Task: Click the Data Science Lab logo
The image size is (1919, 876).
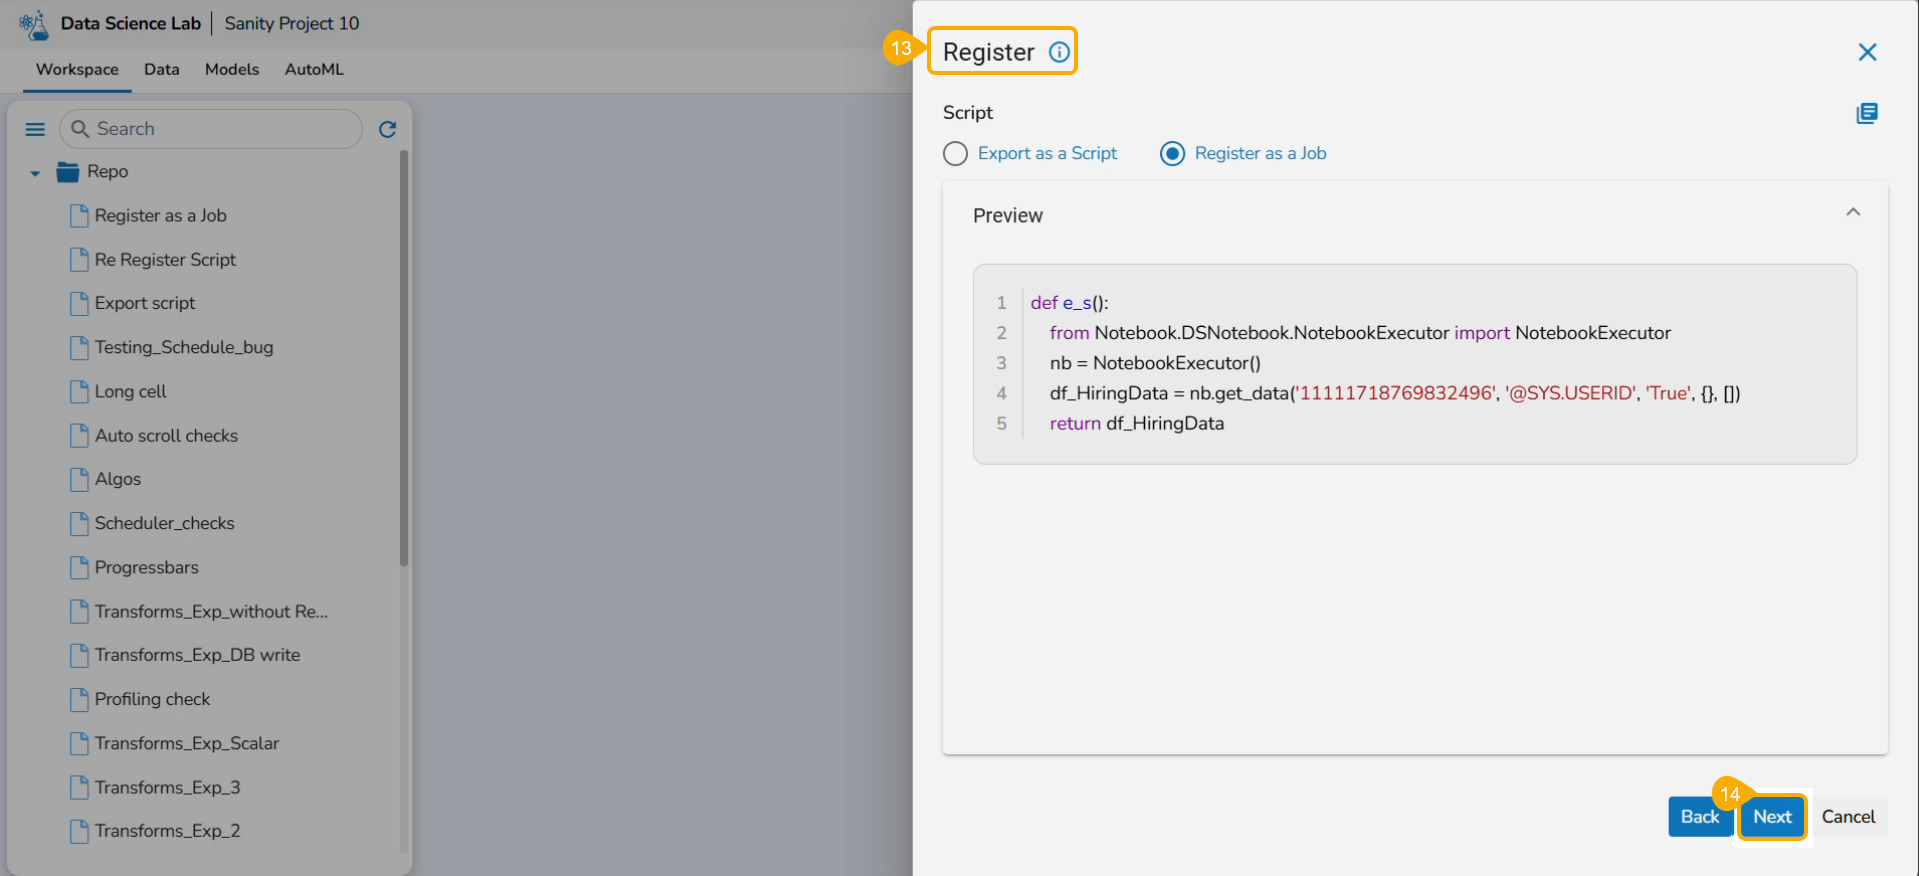Action: (34, 24)
